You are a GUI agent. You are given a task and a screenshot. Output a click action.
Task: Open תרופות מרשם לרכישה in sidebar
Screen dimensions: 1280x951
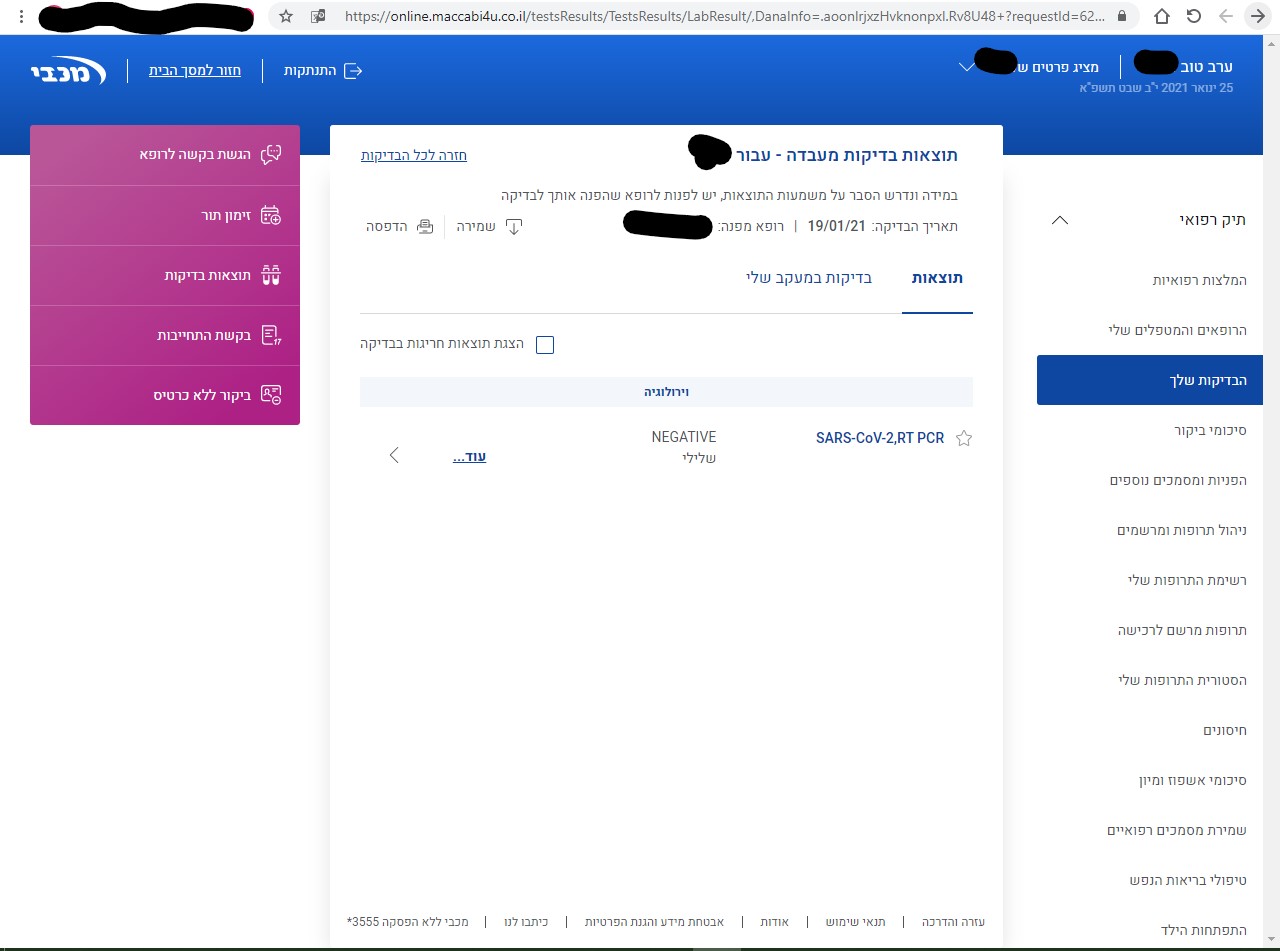(x=1183, y=630)
